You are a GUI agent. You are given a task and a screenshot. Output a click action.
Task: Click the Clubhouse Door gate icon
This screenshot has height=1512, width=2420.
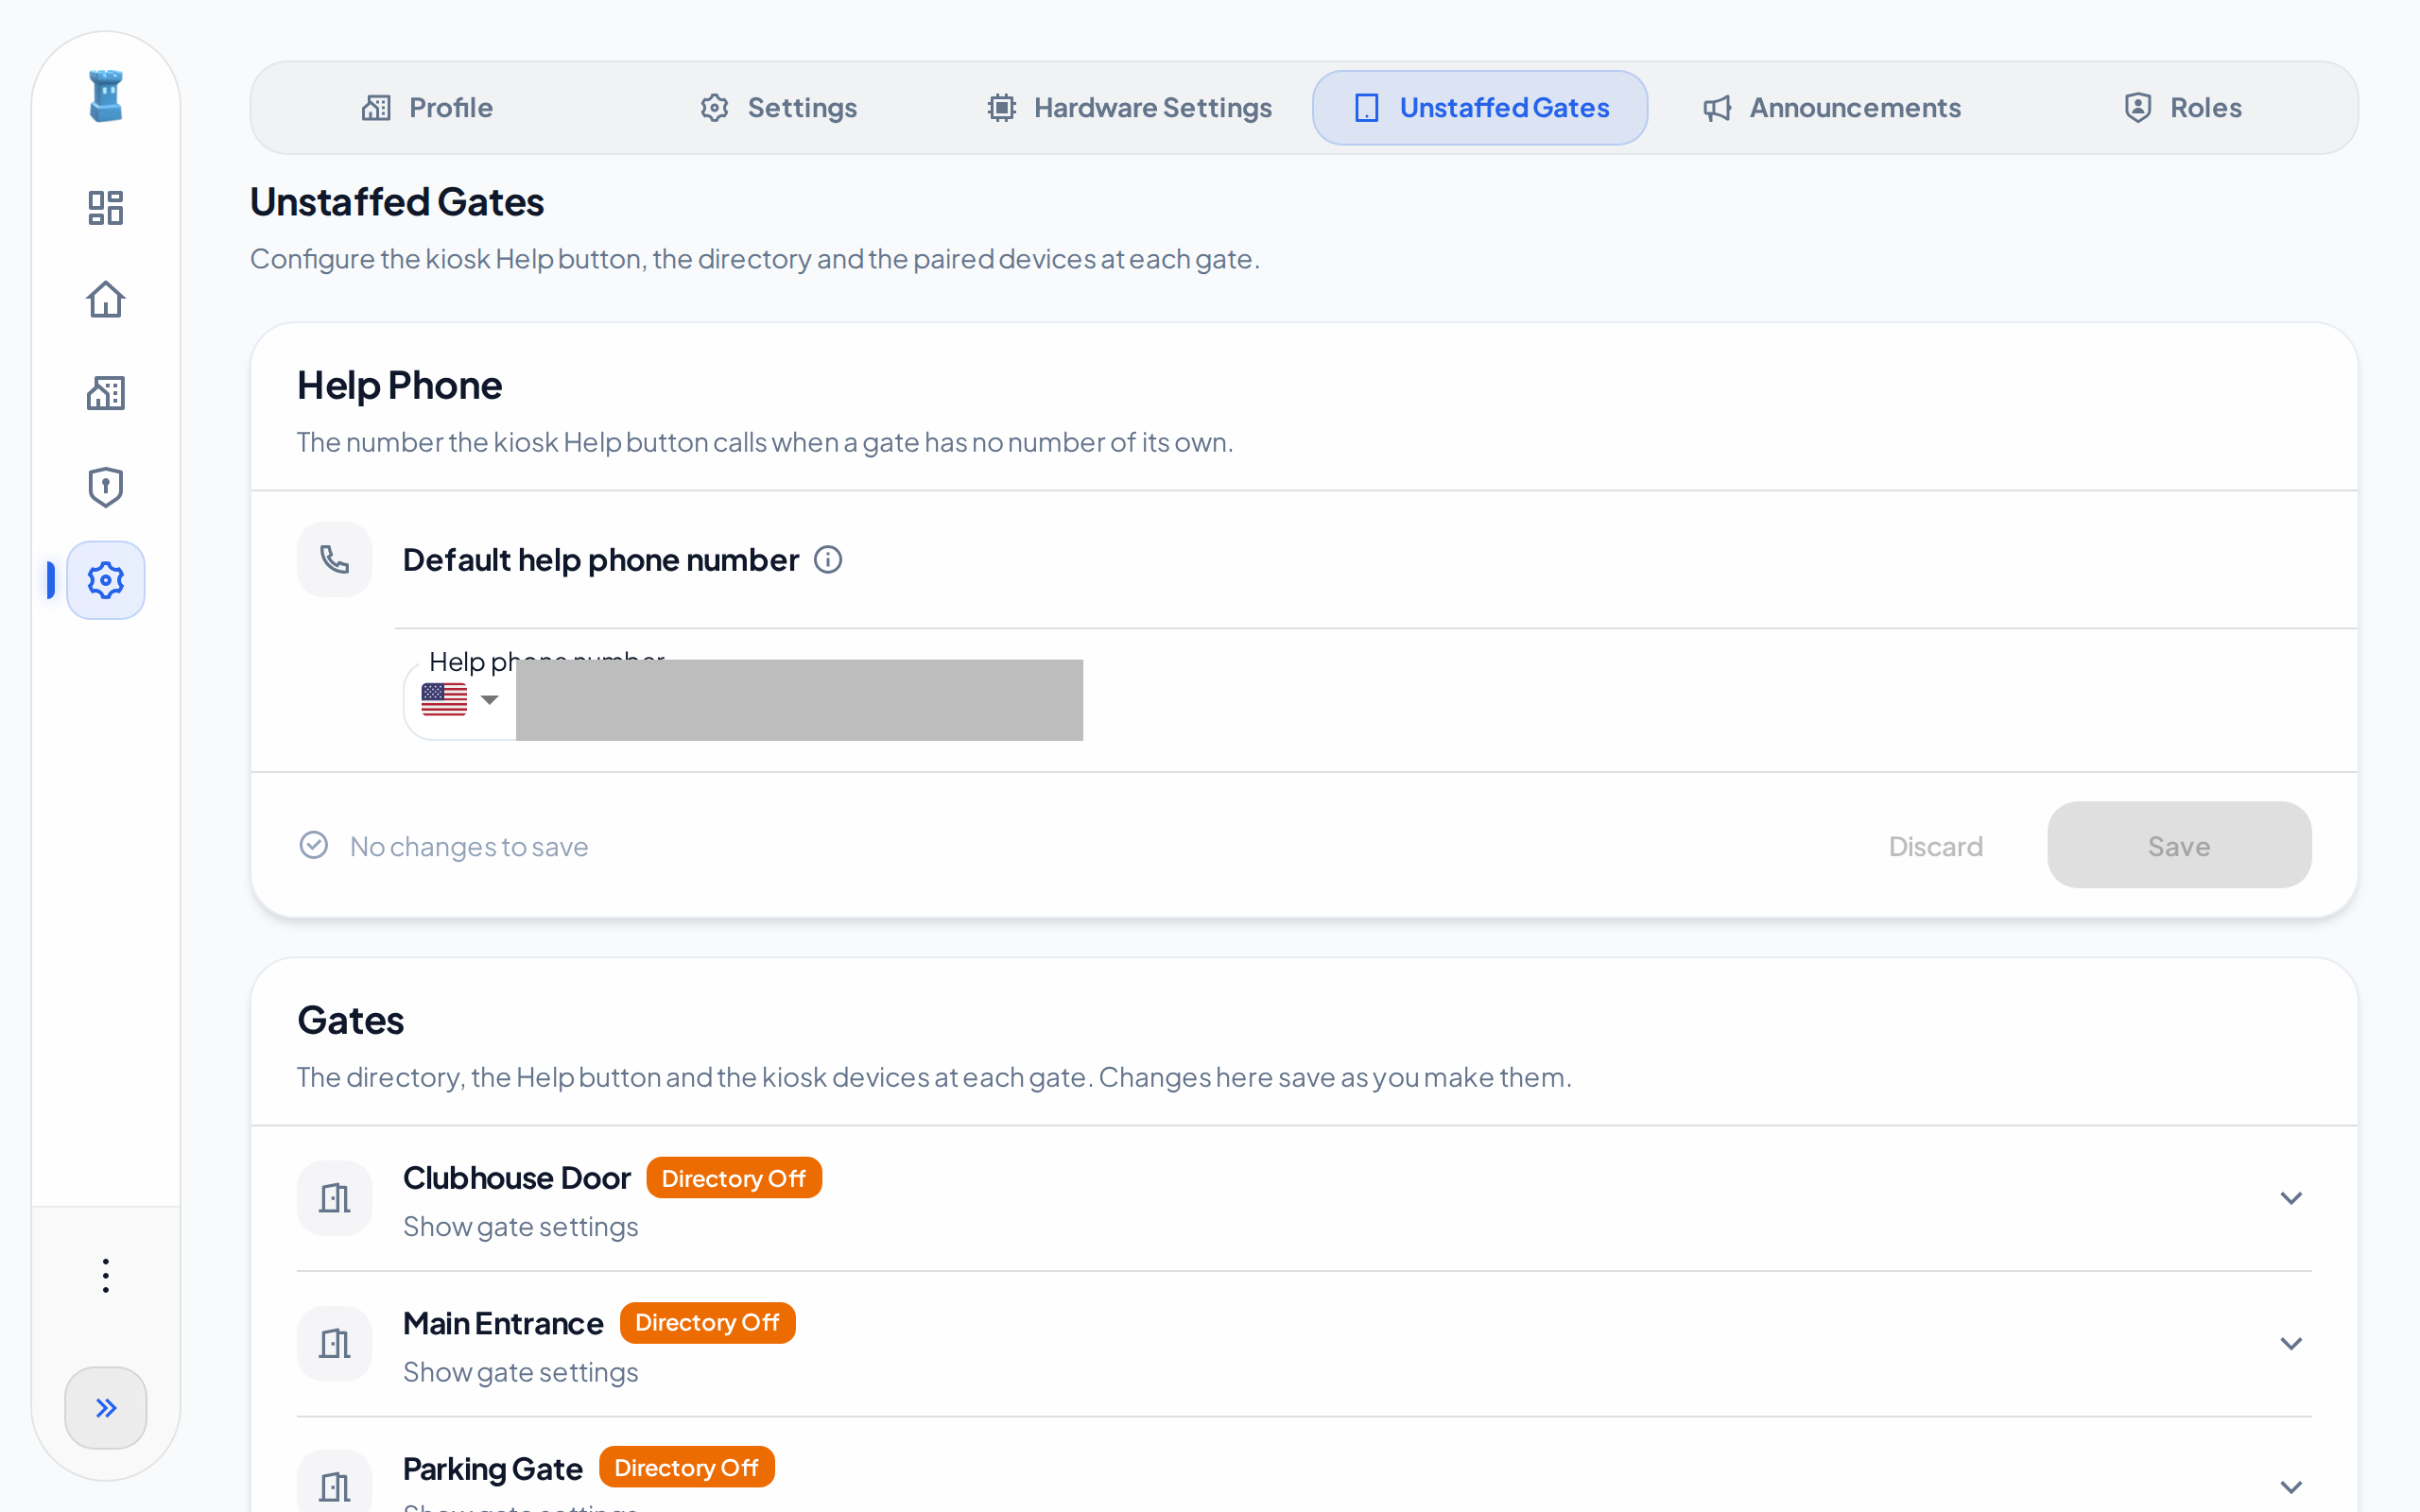pos(335,1198)
